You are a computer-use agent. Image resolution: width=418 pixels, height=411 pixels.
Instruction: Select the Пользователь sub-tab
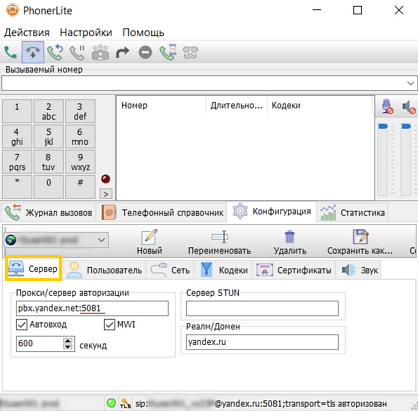pos(104,270)
